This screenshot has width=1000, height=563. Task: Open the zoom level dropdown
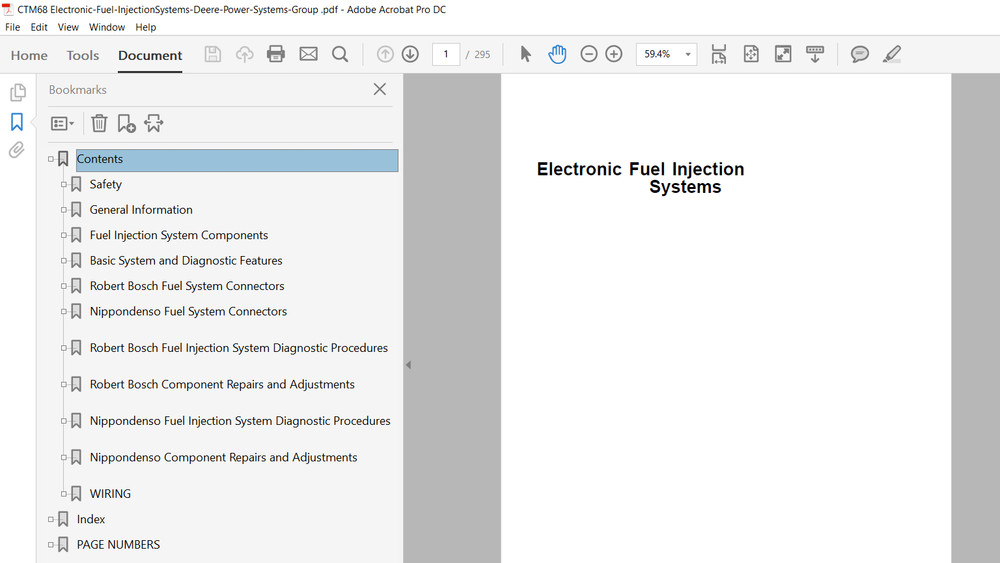pos(688,54)
